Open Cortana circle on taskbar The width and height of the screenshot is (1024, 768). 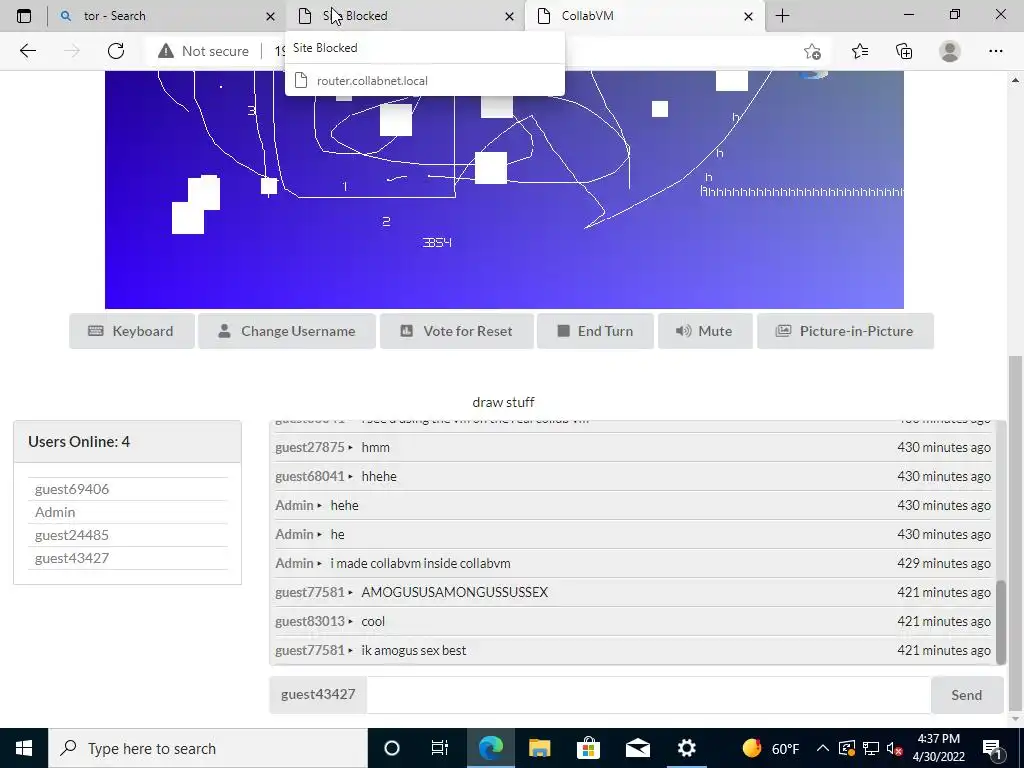(392, 748)
